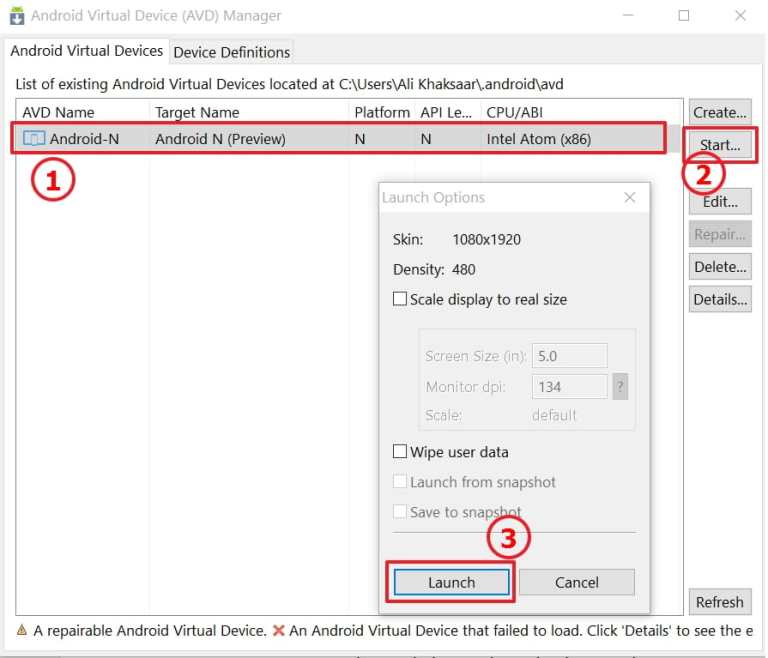The width and height of the screenshot is (768, 658).
Task: Refresh the AVD list
Action: click(x=720, y=602)
